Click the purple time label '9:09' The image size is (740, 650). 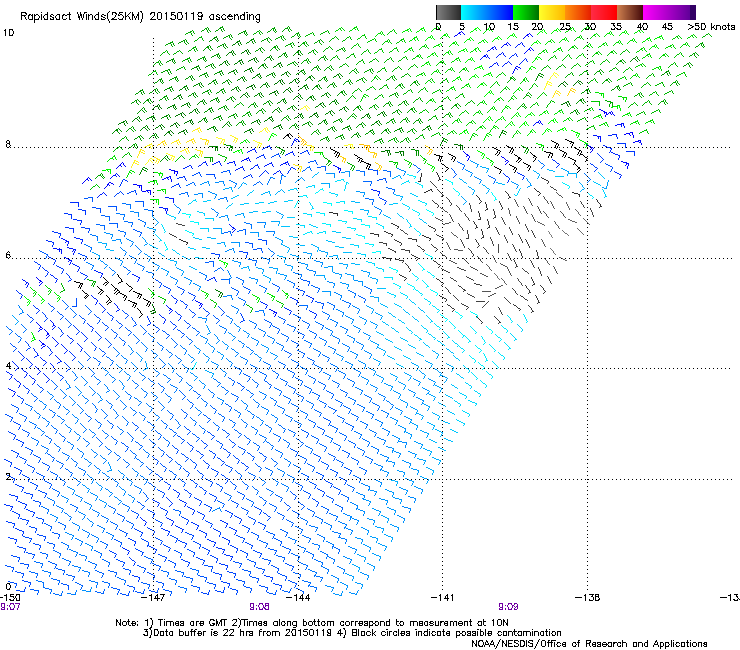(508, 607)
